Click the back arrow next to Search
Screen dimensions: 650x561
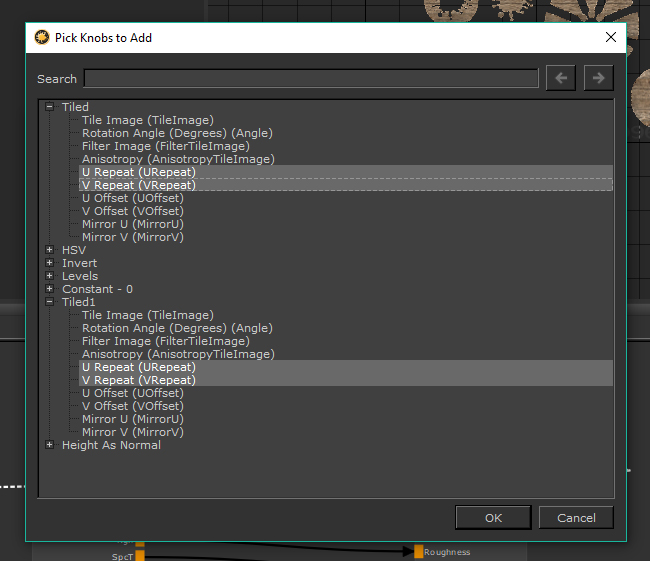pyautogui.click(x=560, y=78)
